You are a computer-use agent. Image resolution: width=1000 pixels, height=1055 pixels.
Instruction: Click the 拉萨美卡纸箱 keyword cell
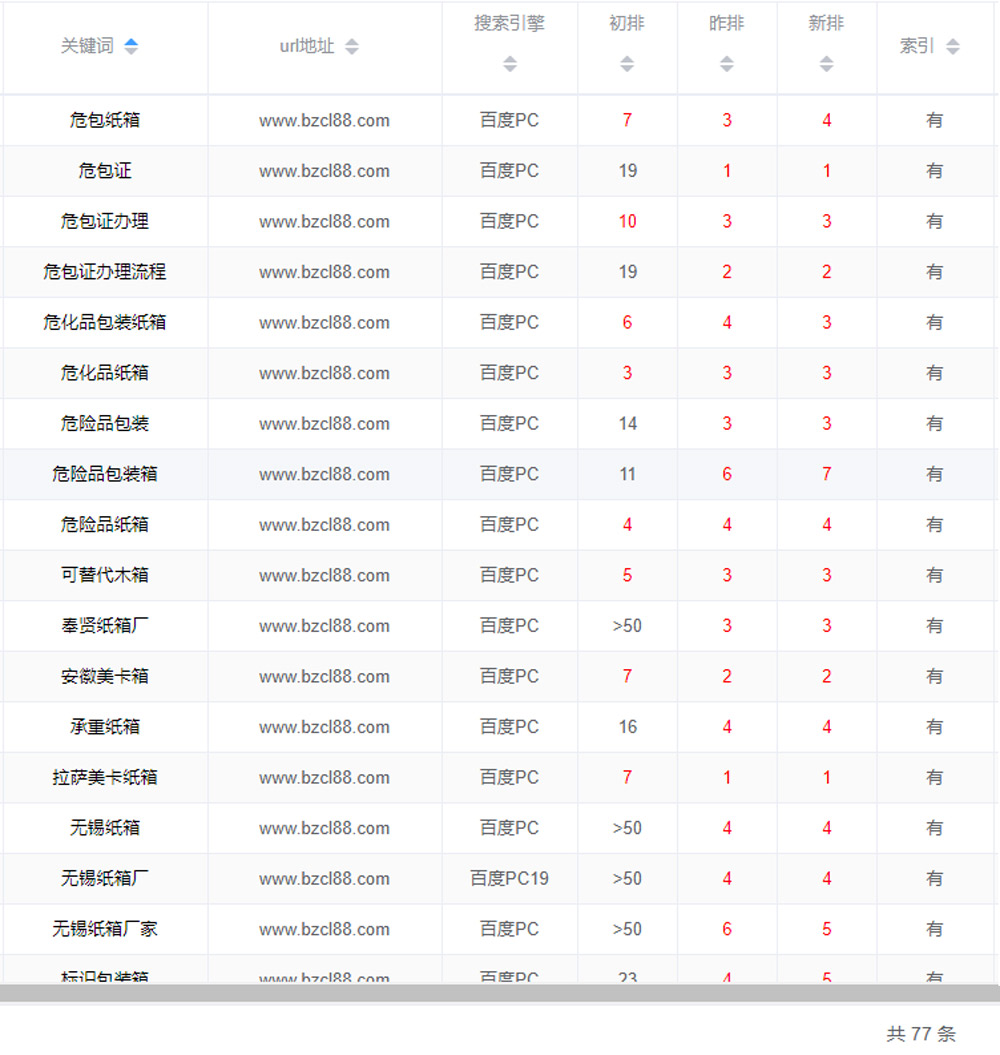click(105, 777)
